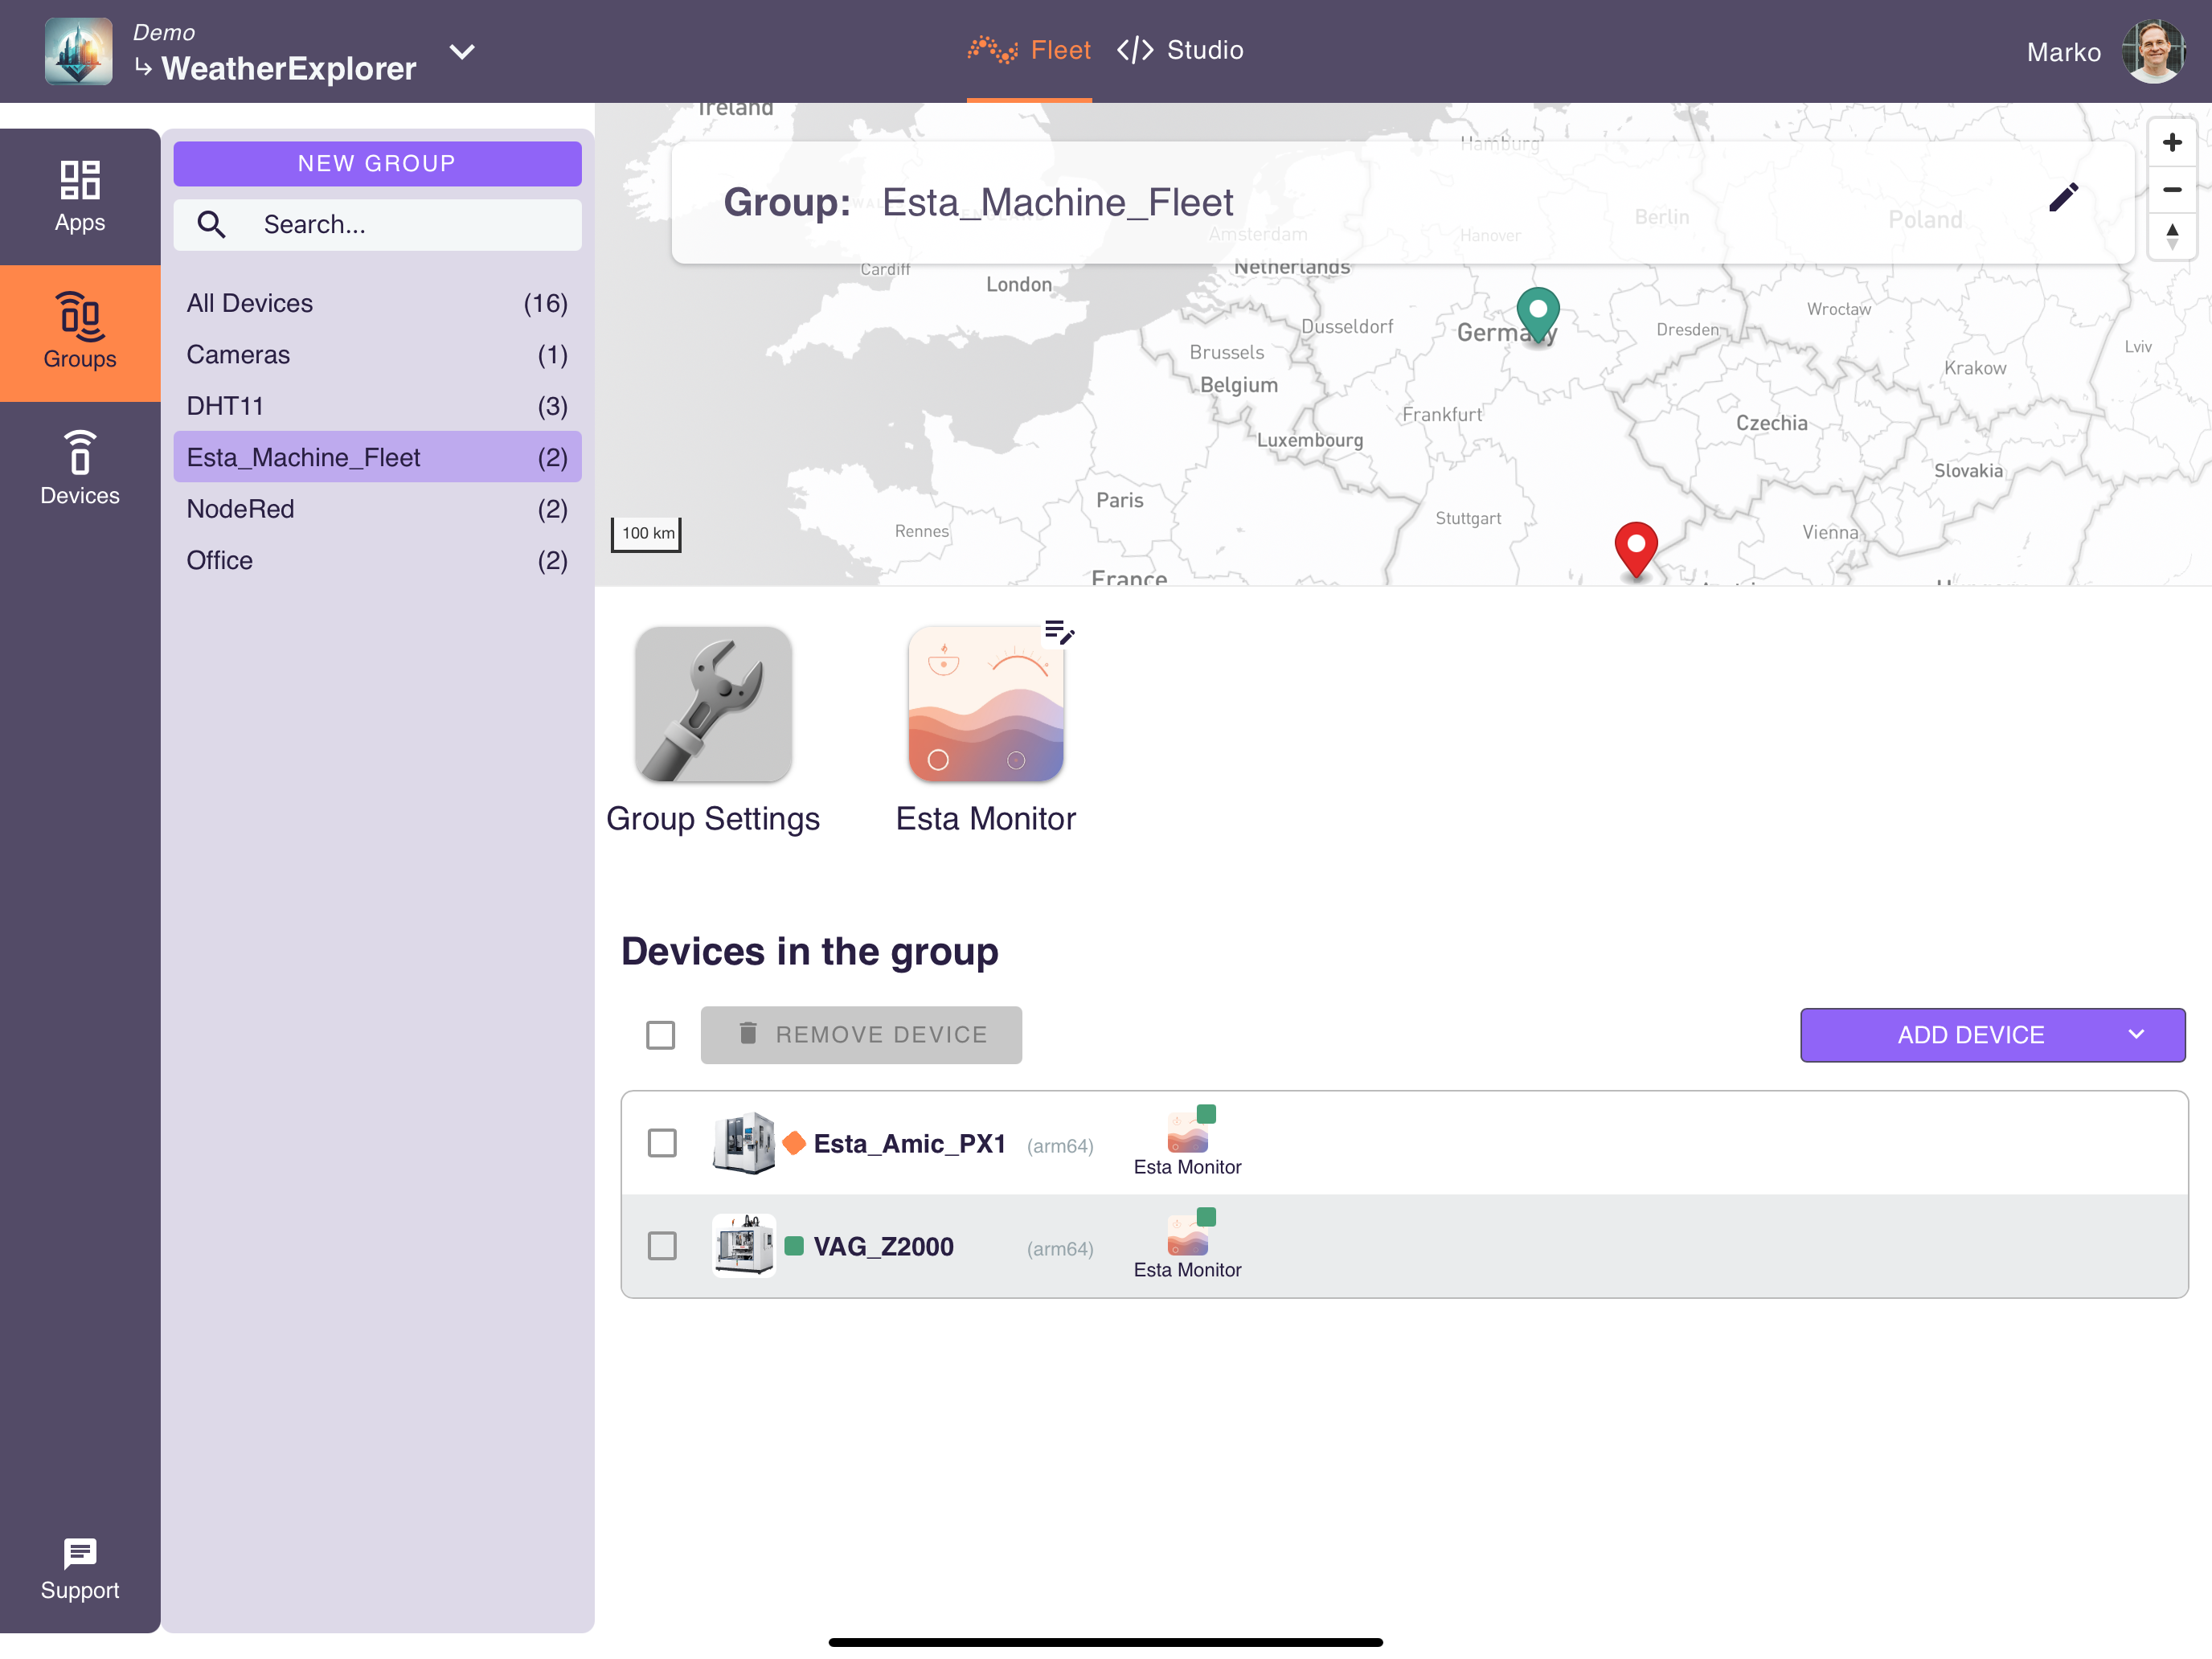Open the Devices sidebar section
The width and height of the screenshot is (2212, 1659).
pos(80,468)
